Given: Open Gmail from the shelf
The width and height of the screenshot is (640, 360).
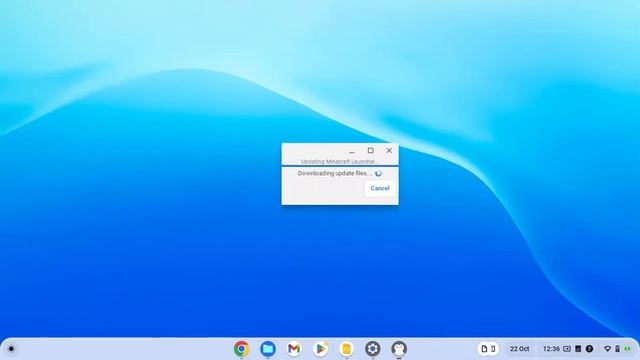Looking at the screenshot, I should pyautogui.click(x=294, y=349).
